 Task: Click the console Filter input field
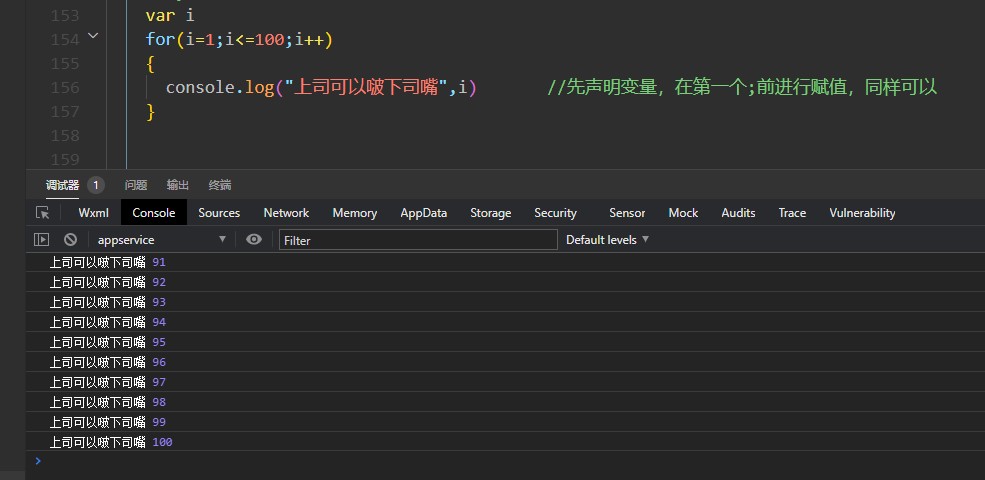pyautogui.click(x=418, y=239)
